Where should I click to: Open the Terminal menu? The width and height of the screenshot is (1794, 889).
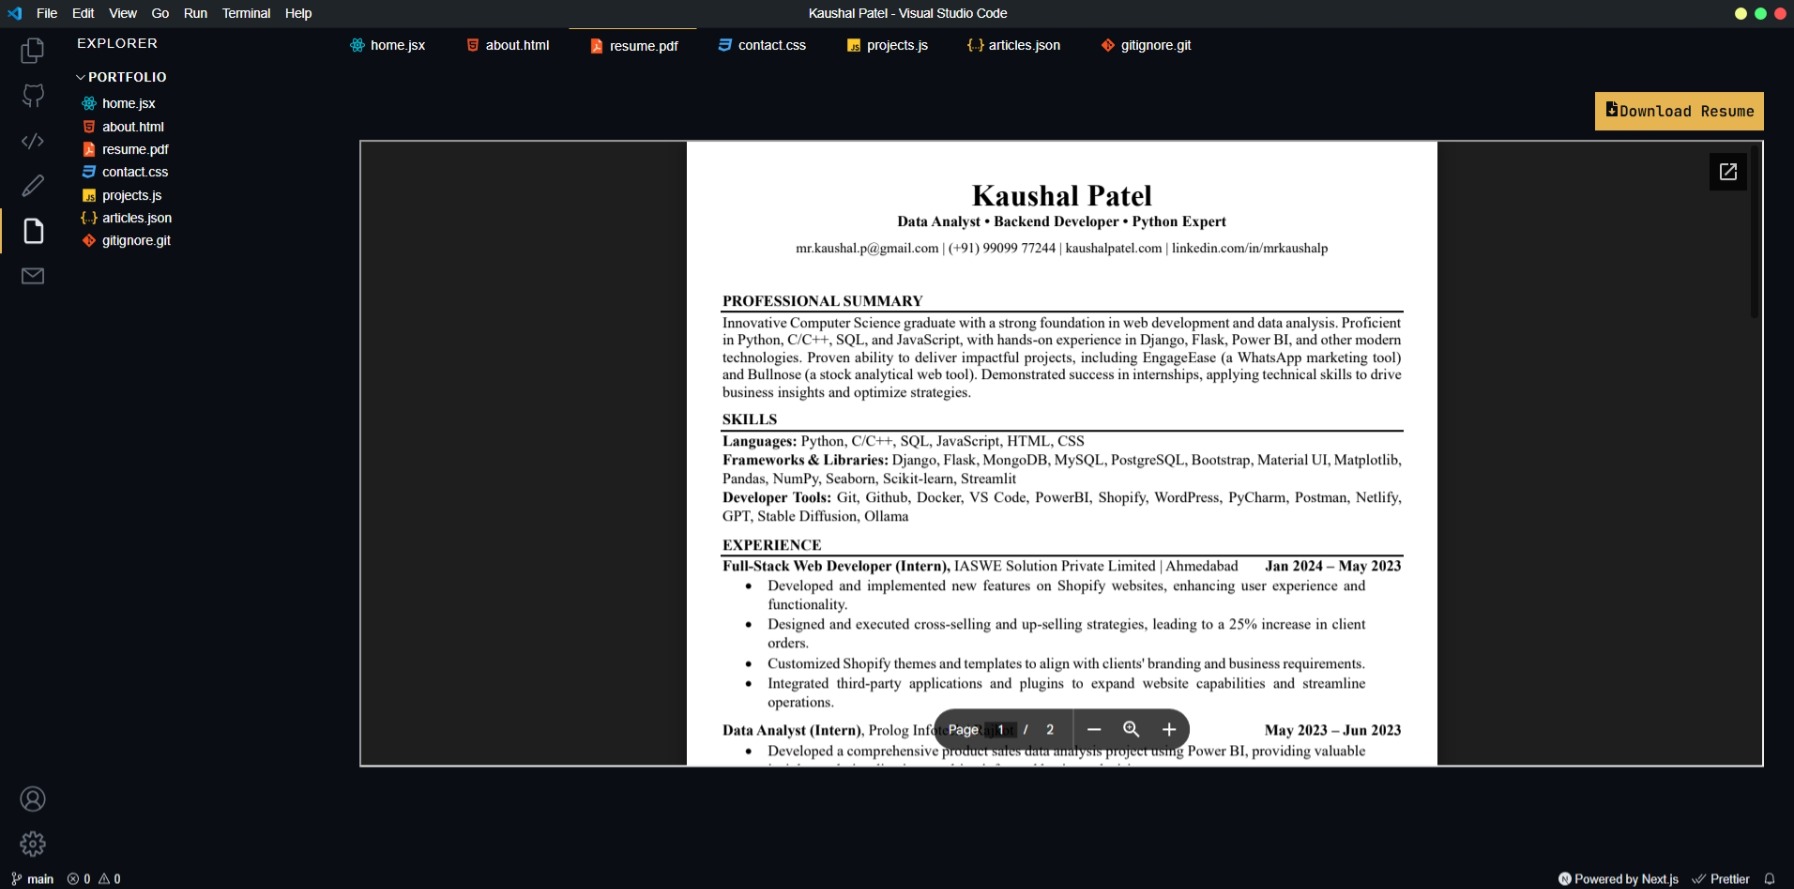(246, 13)
